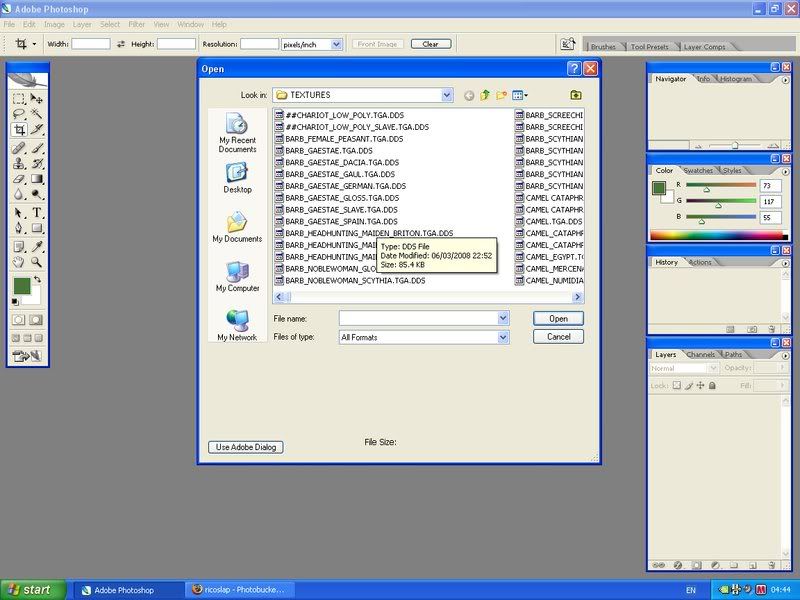Expand the Look in folder dropdown
This screenshot has width=800, height=600.
446,95
